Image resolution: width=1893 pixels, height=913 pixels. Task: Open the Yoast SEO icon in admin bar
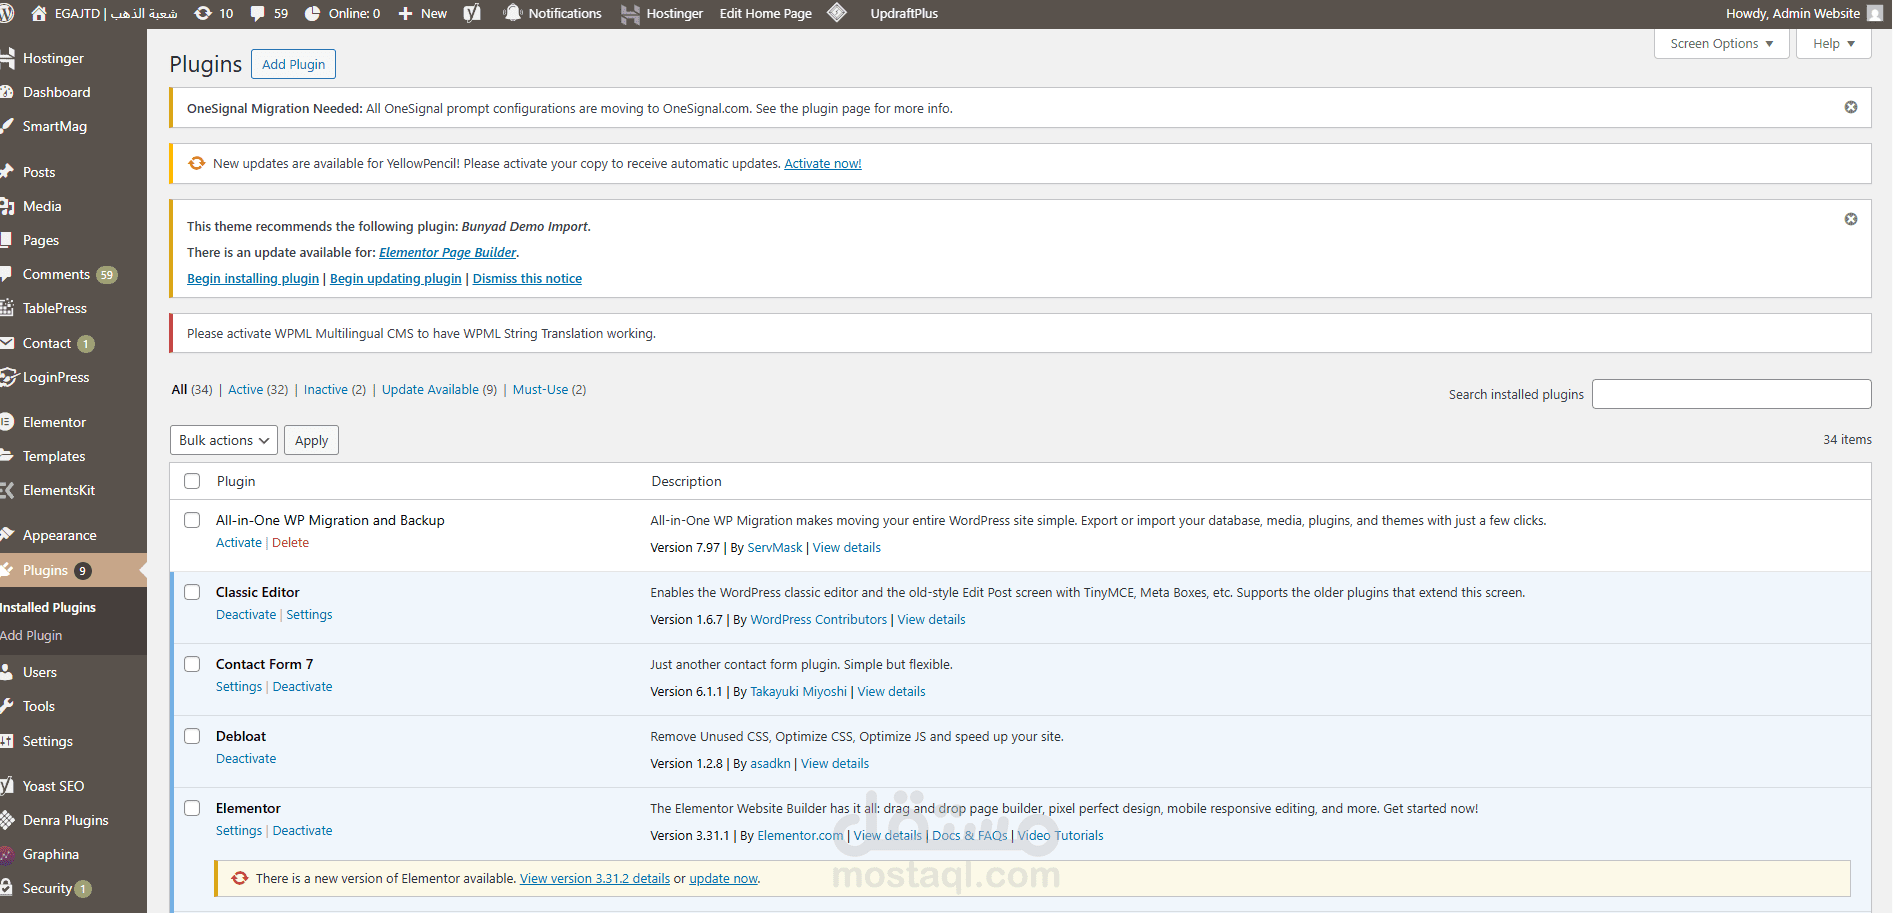point(472,14)
